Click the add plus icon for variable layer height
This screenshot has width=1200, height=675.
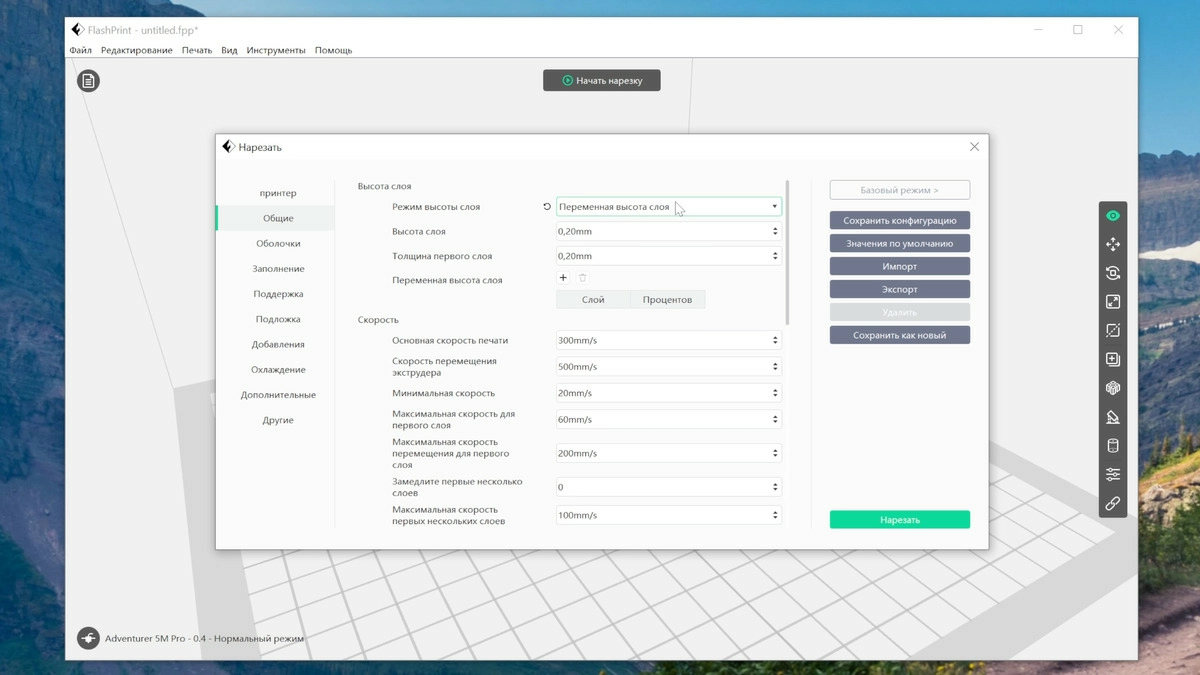click(563, 278)
